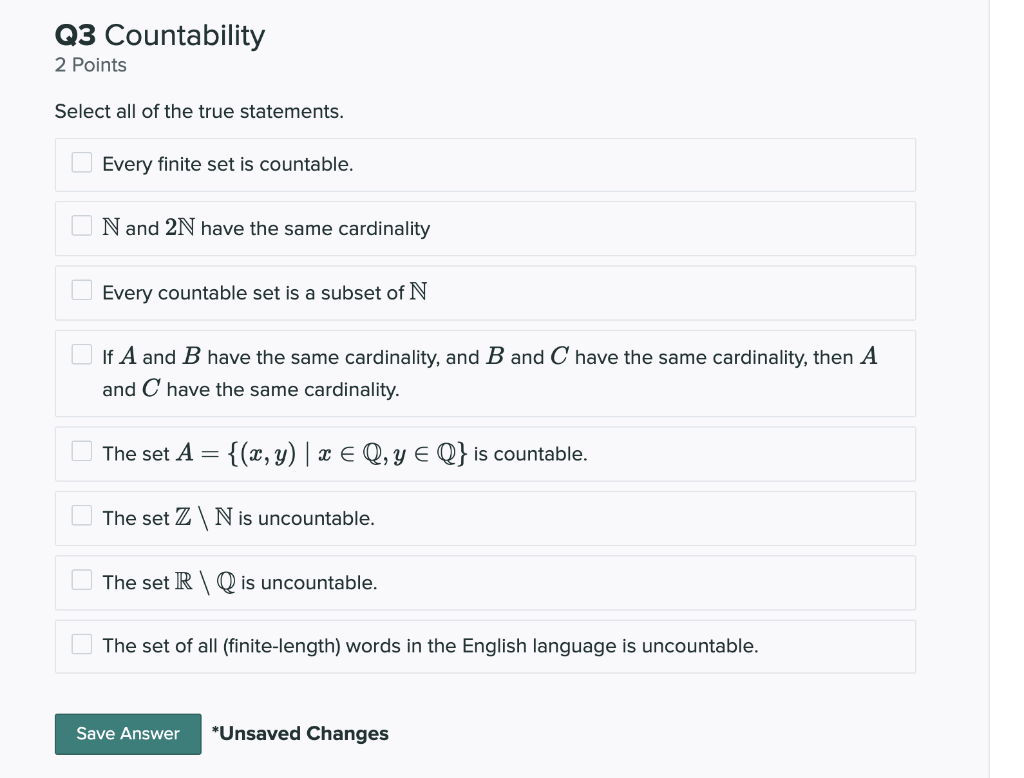Screen dimensions: 1024x778
Task: Click the "Q3 Countability" question heading
Action: tap(159, 34)
